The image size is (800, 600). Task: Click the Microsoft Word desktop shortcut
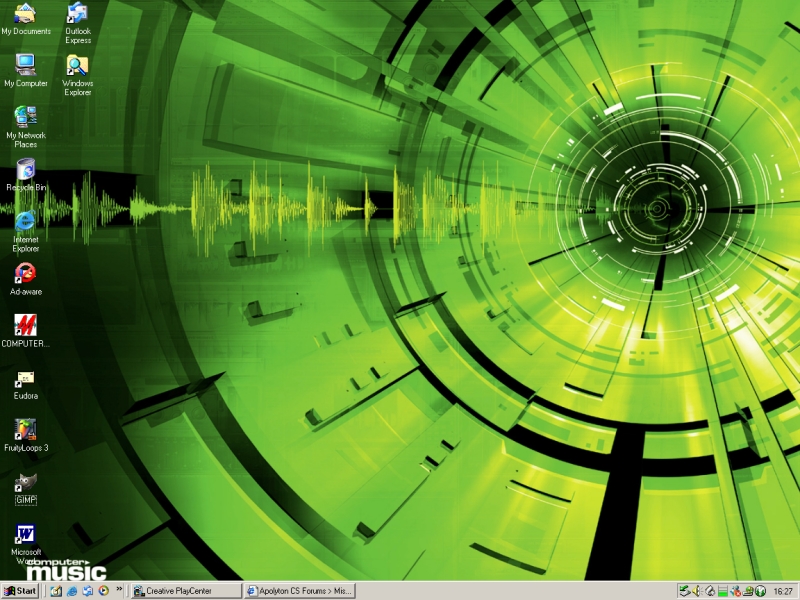point(26,534)
